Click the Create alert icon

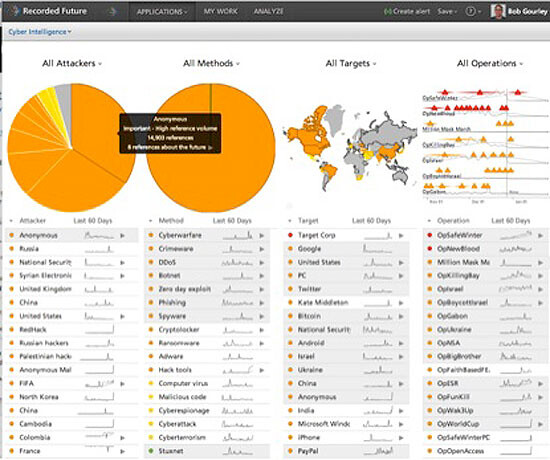tap(388, 12)
